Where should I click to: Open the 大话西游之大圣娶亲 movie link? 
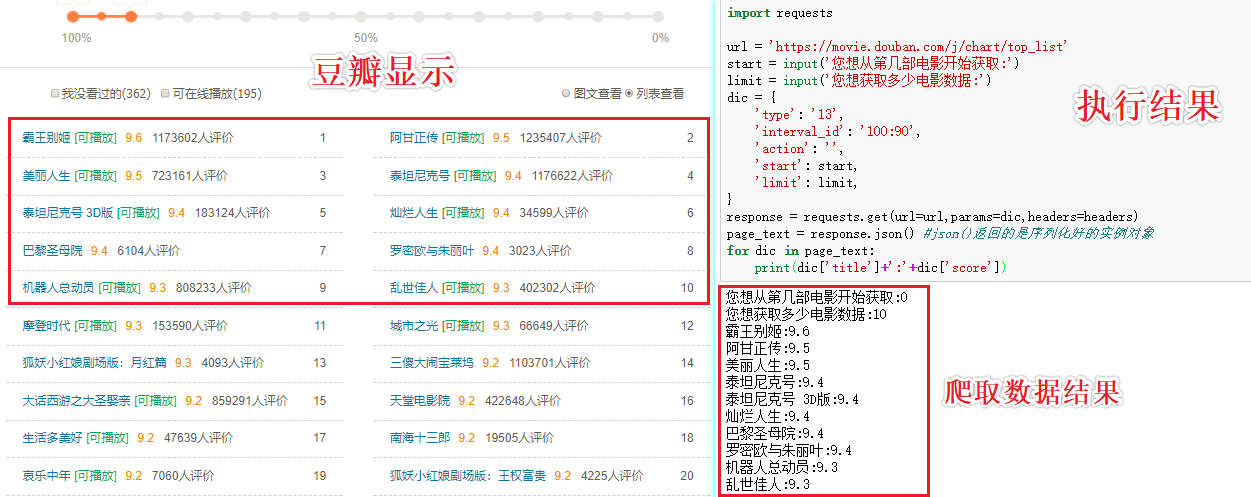77,401
